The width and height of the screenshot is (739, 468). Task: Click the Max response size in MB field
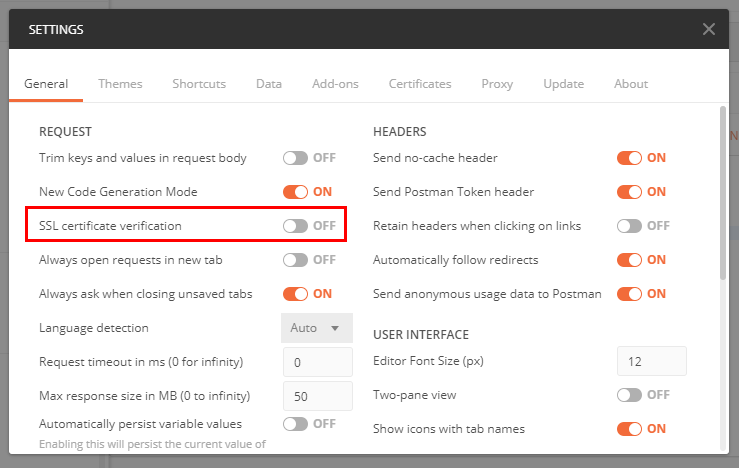[318, 396]
